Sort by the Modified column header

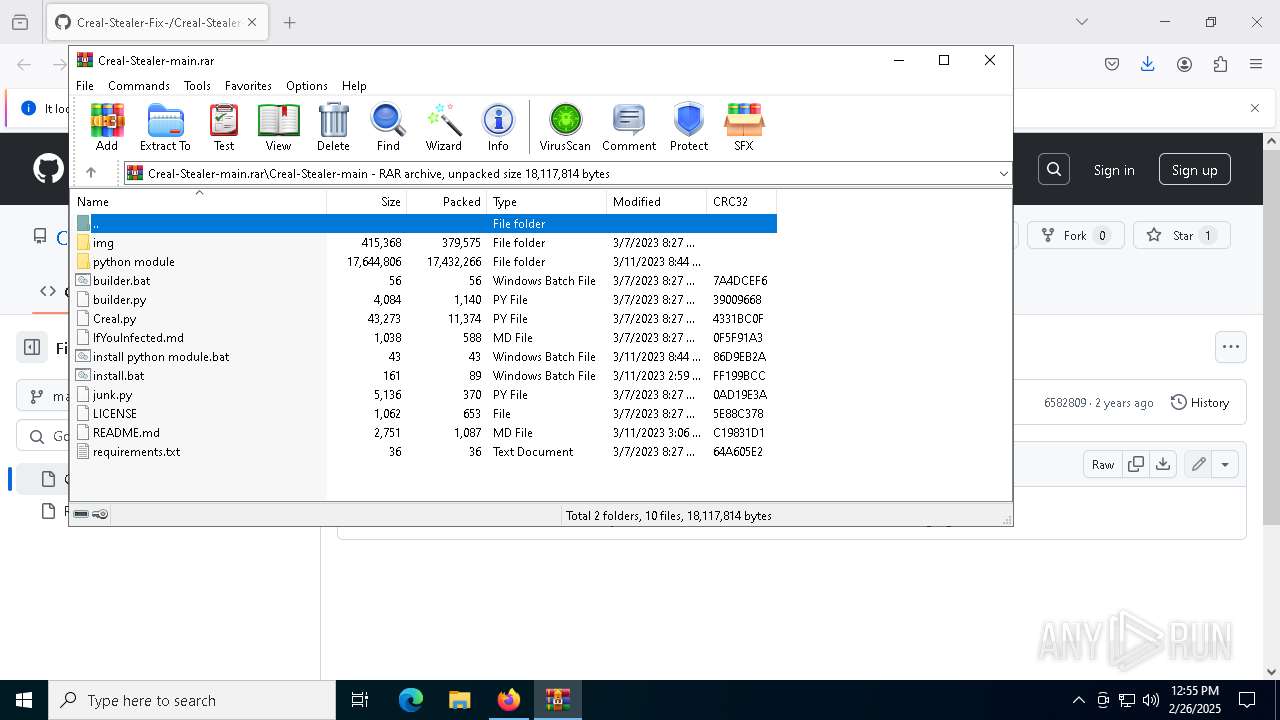tap(657, 202)
